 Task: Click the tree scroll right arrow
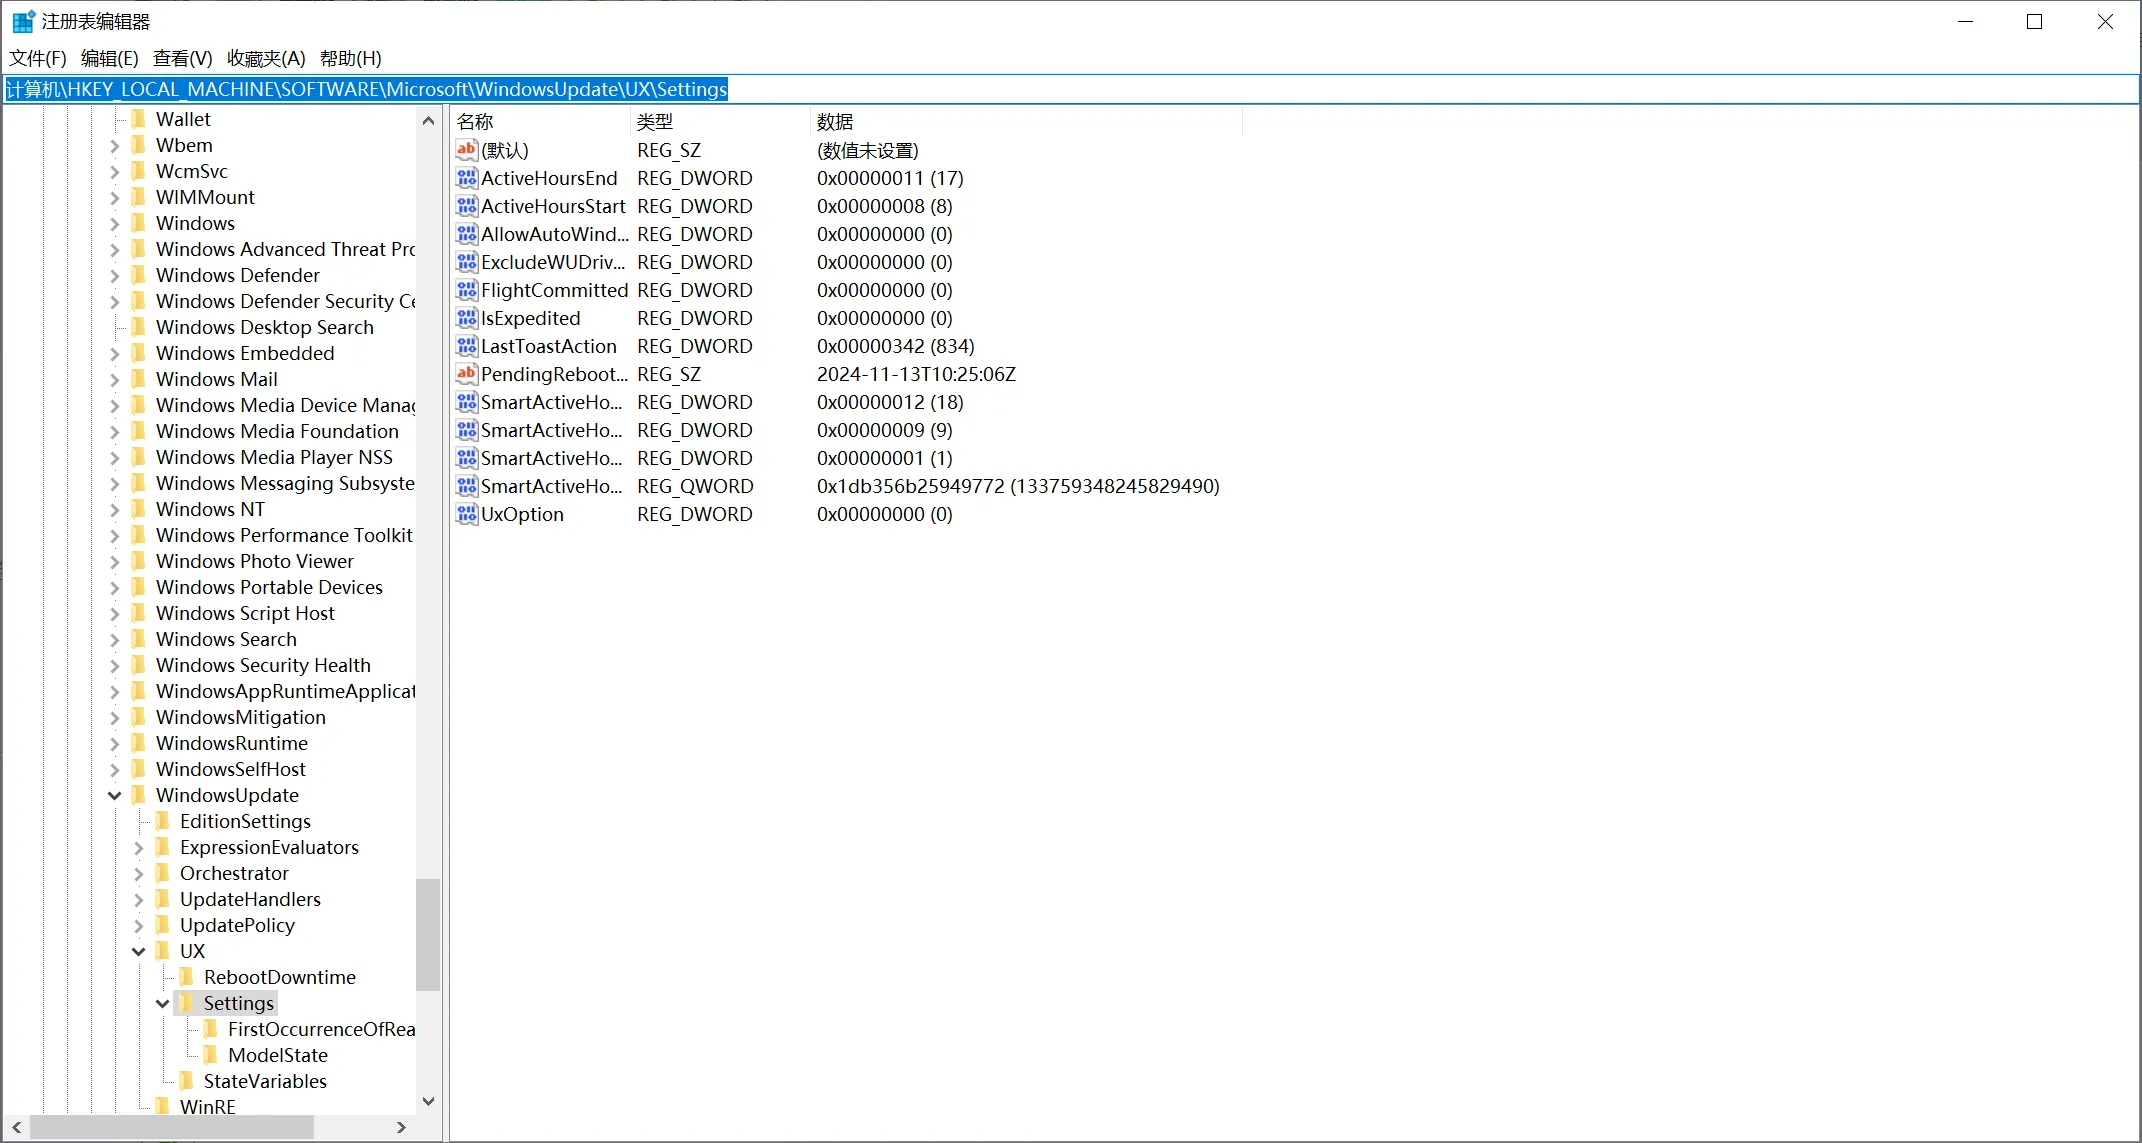click(401, 1127)
